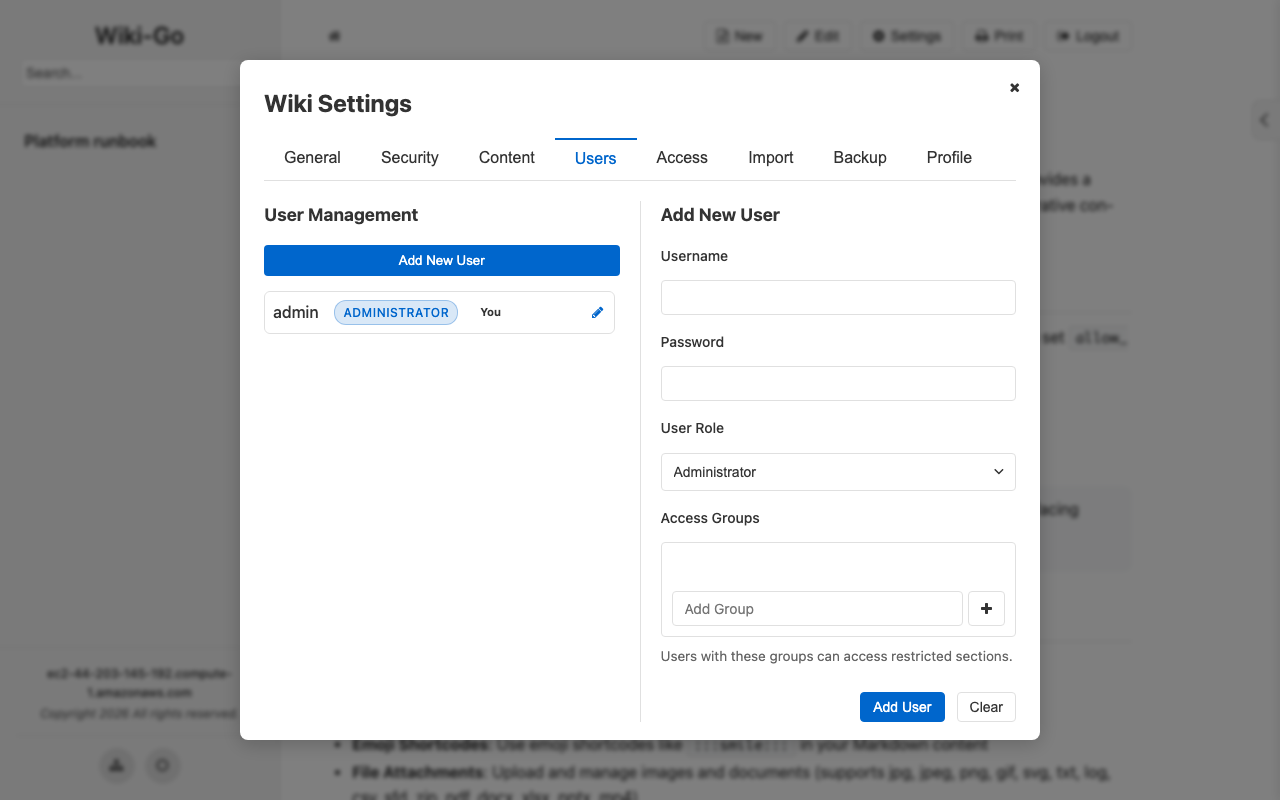Click the Add Group text field

point(817,608)
